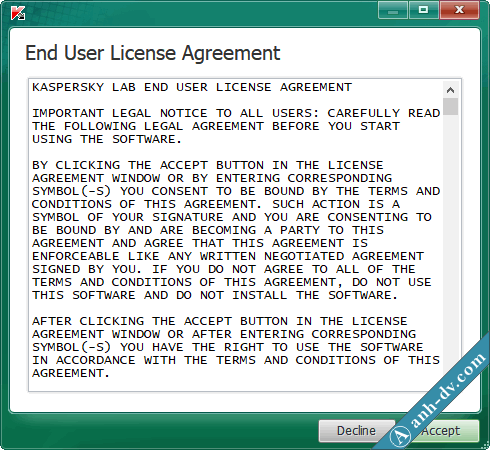Click the End User License Agreement heading
The image size is (490, 450).
point(153,53)
